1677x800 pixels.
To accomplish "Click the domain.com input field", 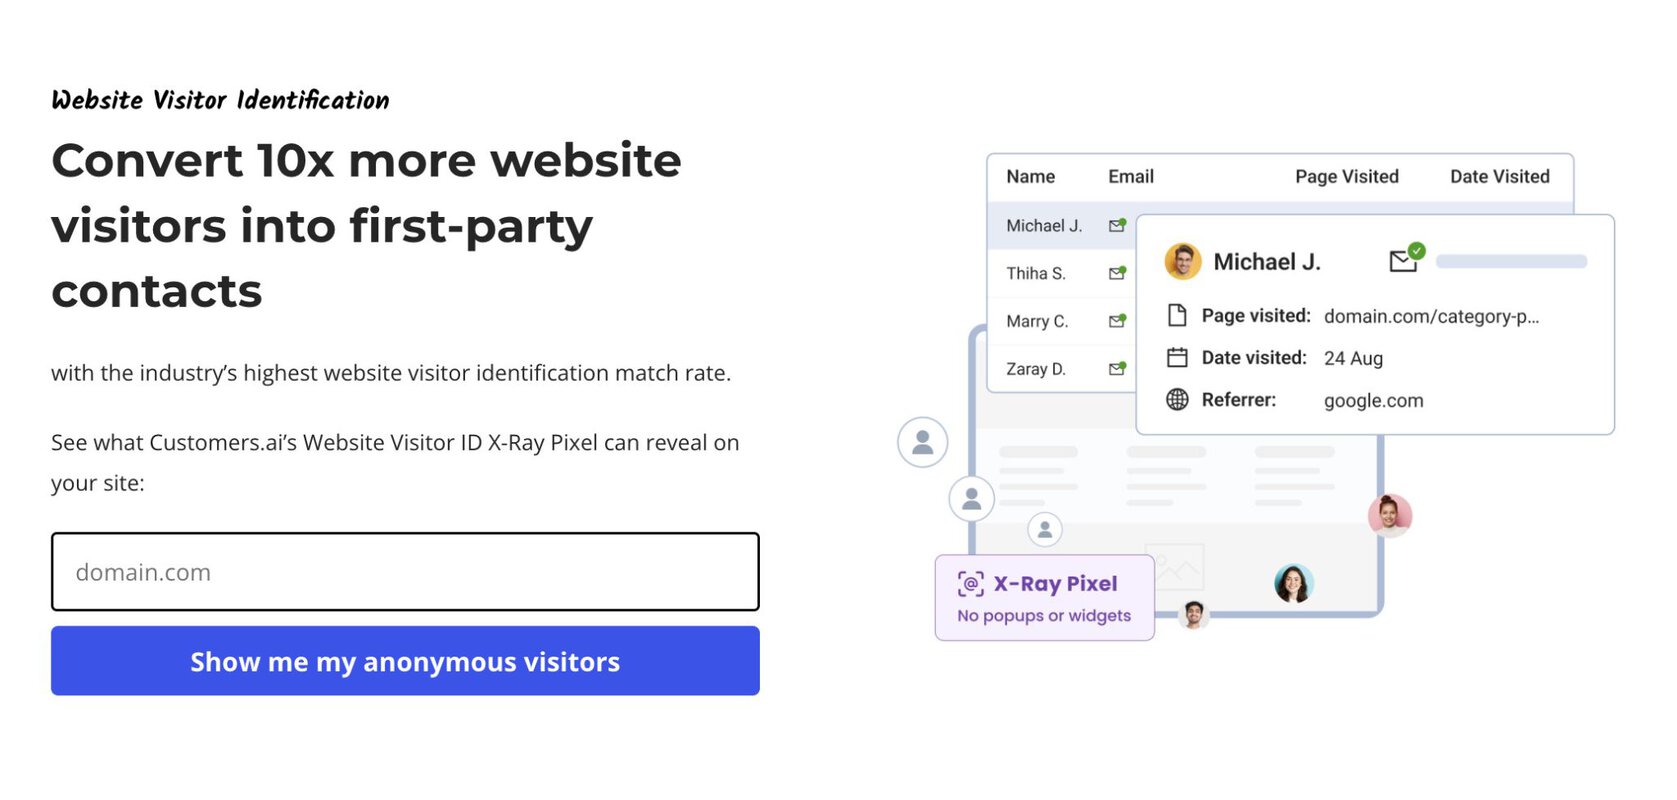I will (x=404, y=571).
